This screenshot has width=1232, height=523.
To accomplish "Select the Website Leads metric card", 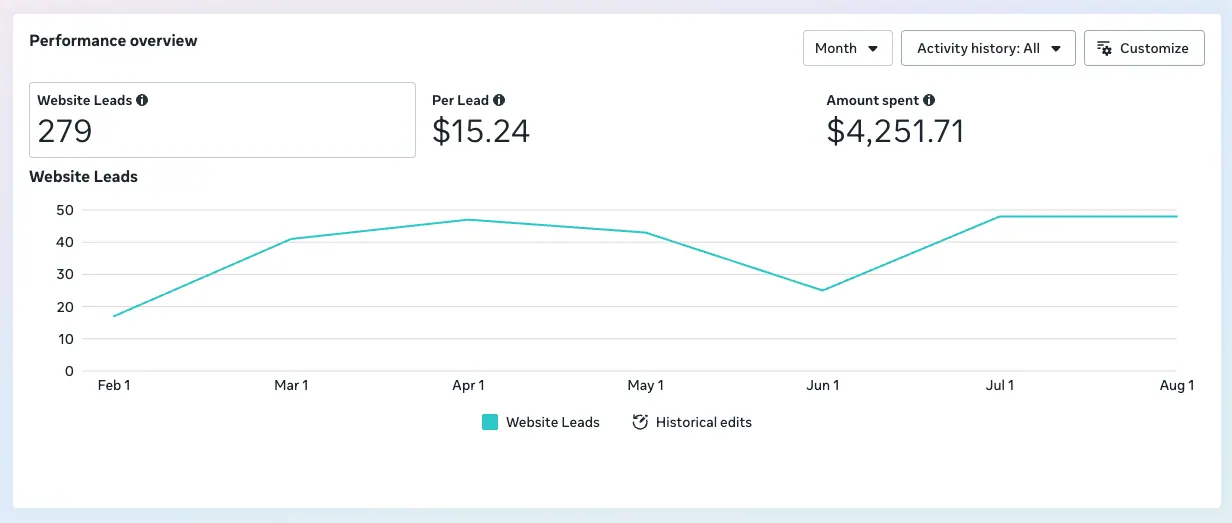I will [x=222, y=120].
